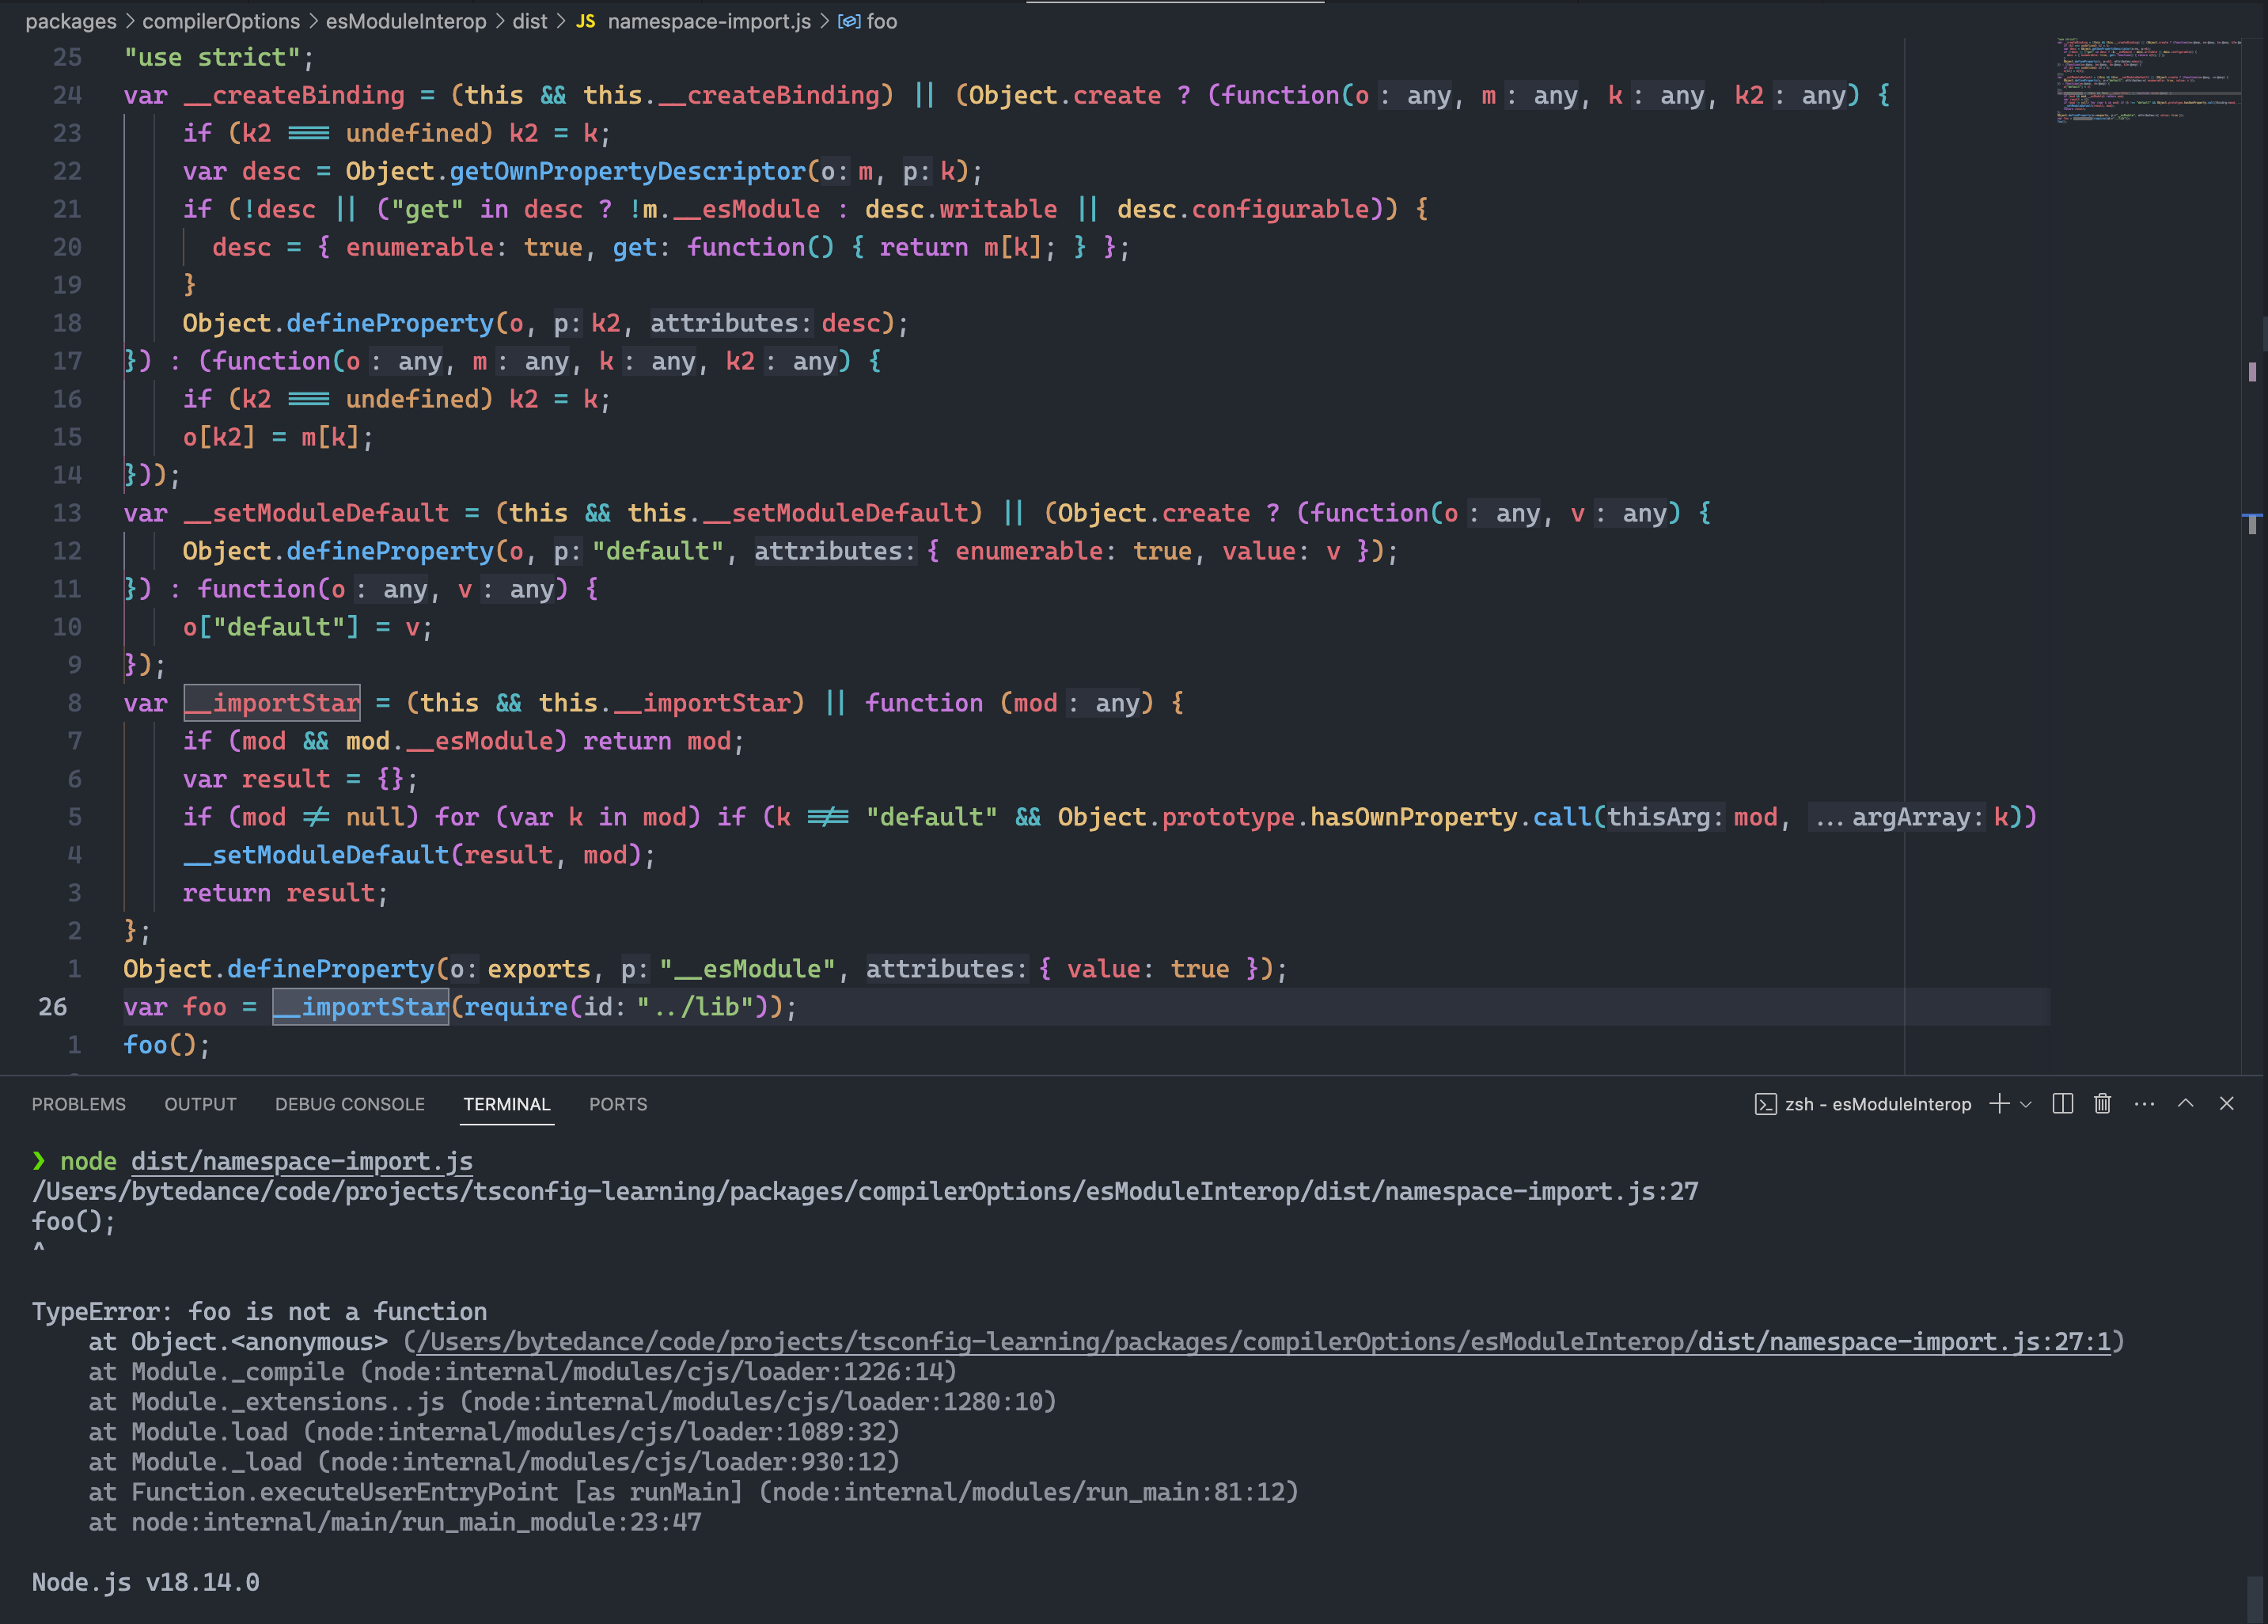Click hasOwnProperty in line 5
2268x1624 pixels.
point(1413,817)
